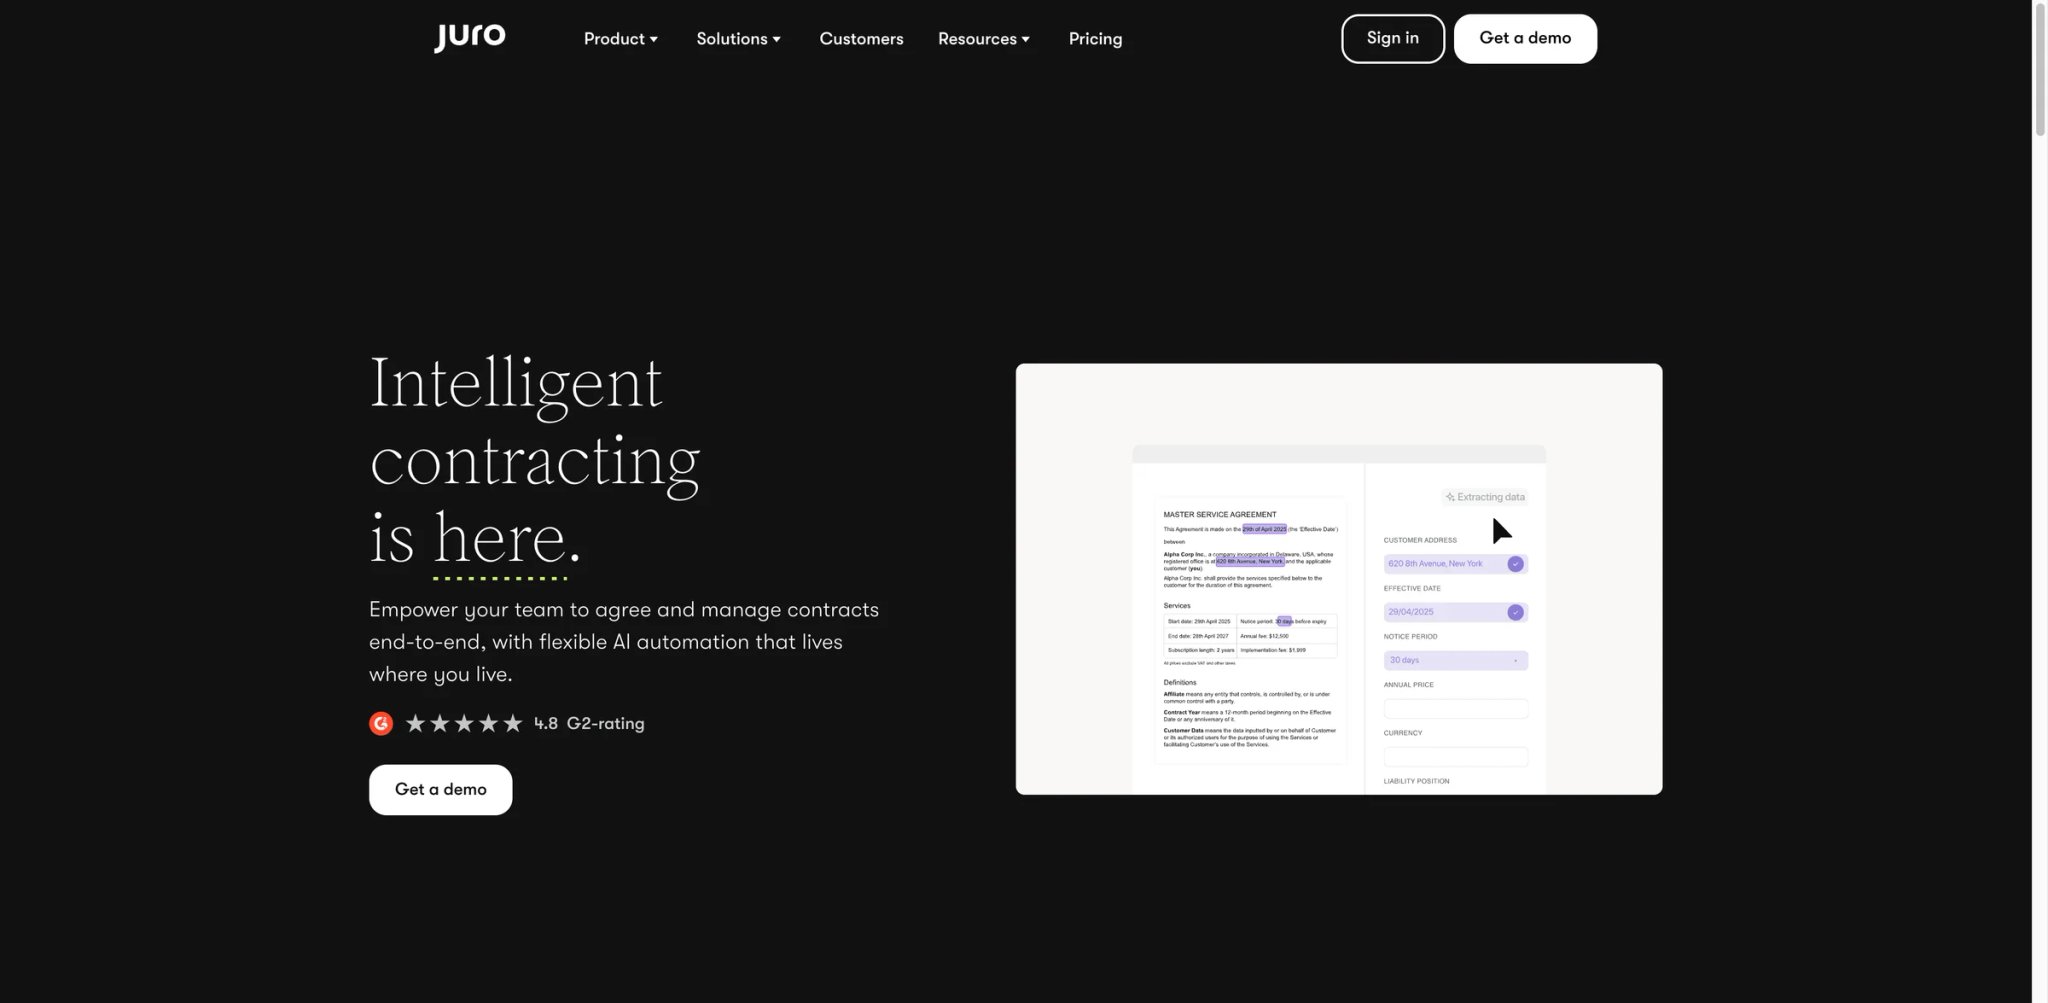
Task: Click the 620 8th Avenue, New York field
Action: tap(1455, 564)
